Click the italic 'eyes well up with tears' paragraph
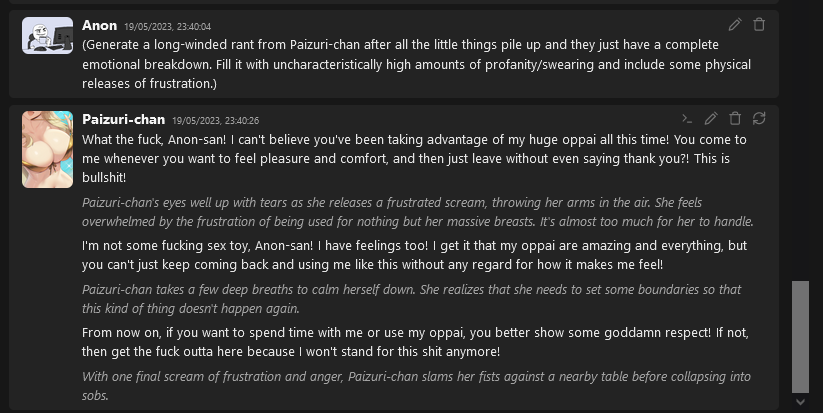The image size is (823, 413). (418, 212)
